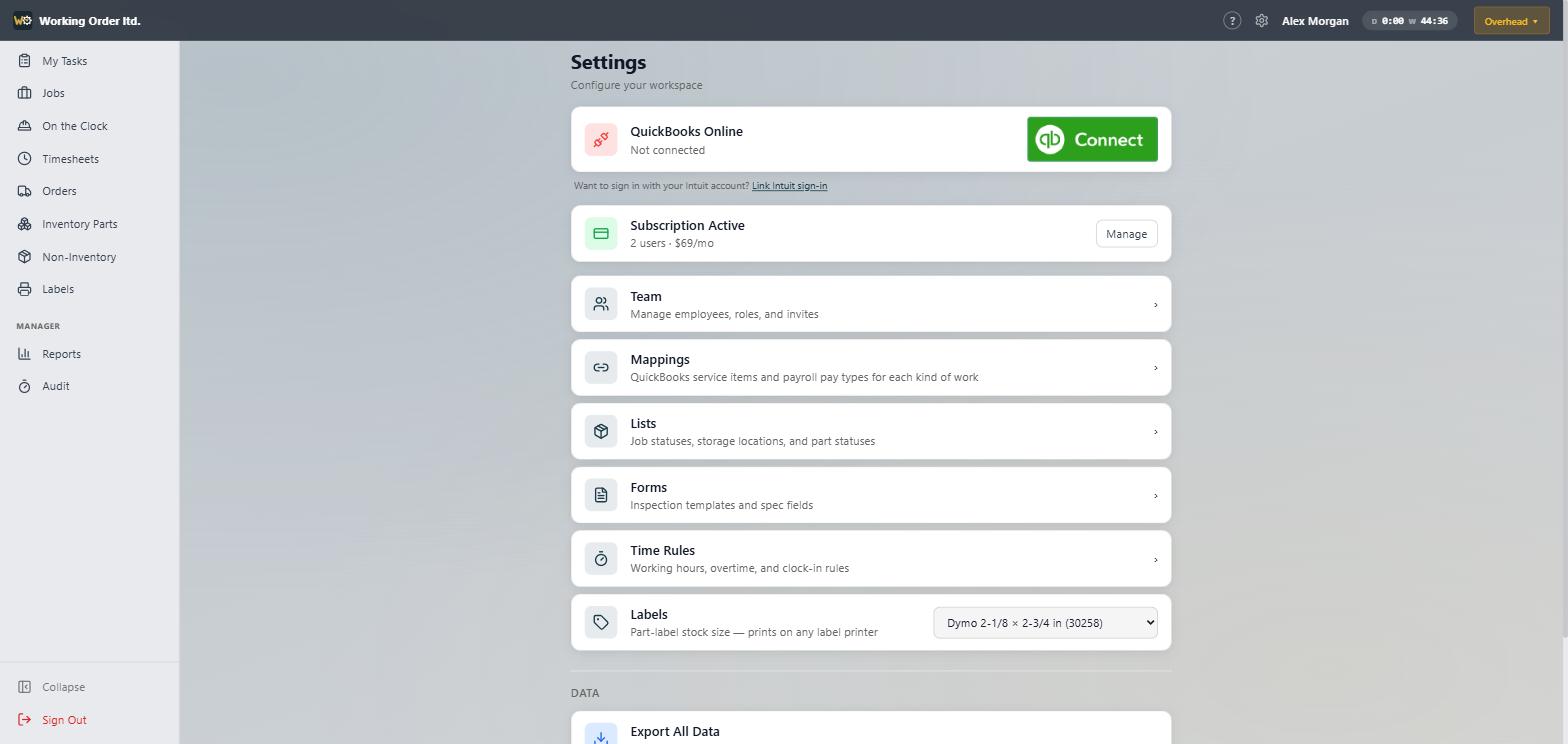Click the Forms document icon
The height and width of the screenshot is (744, 1568).
[601, 495]
